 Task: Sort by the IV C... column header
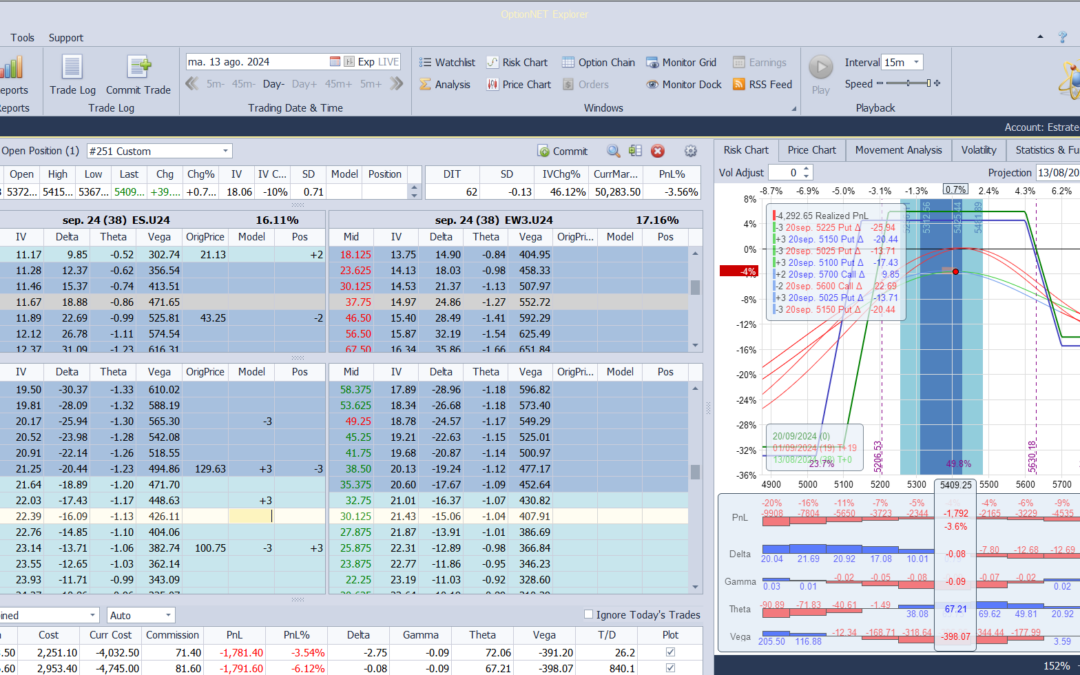point(272,174)
